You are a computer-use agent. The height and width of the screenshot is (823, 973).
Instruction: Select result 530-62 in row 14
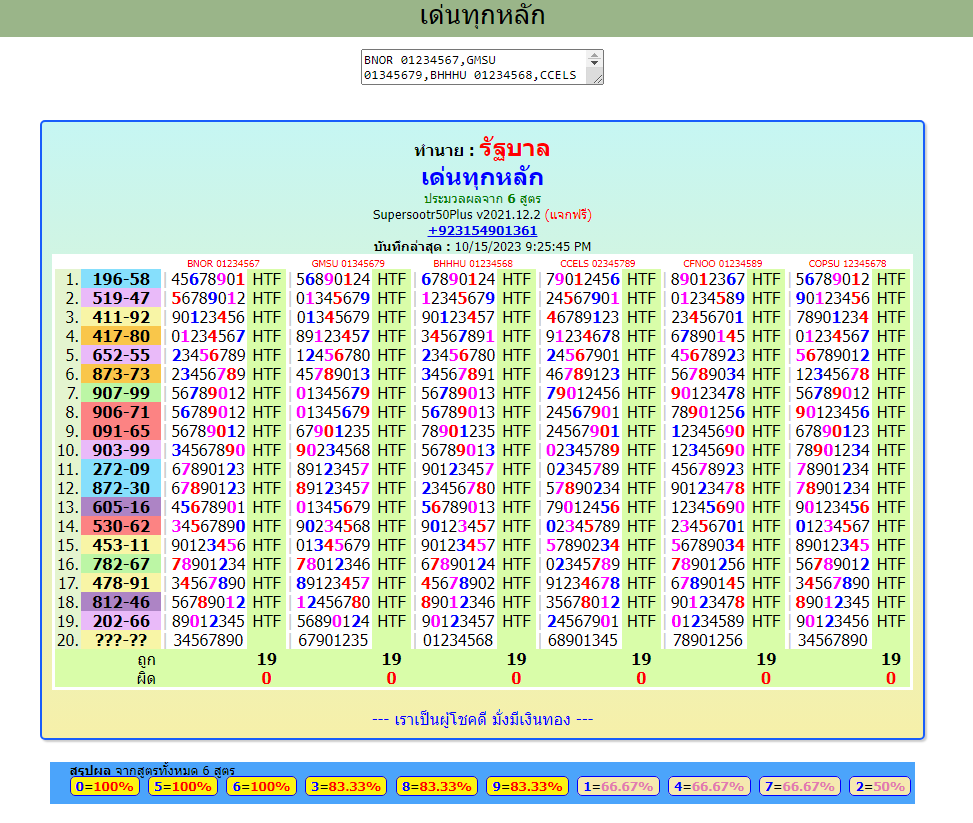pos(121,526)
